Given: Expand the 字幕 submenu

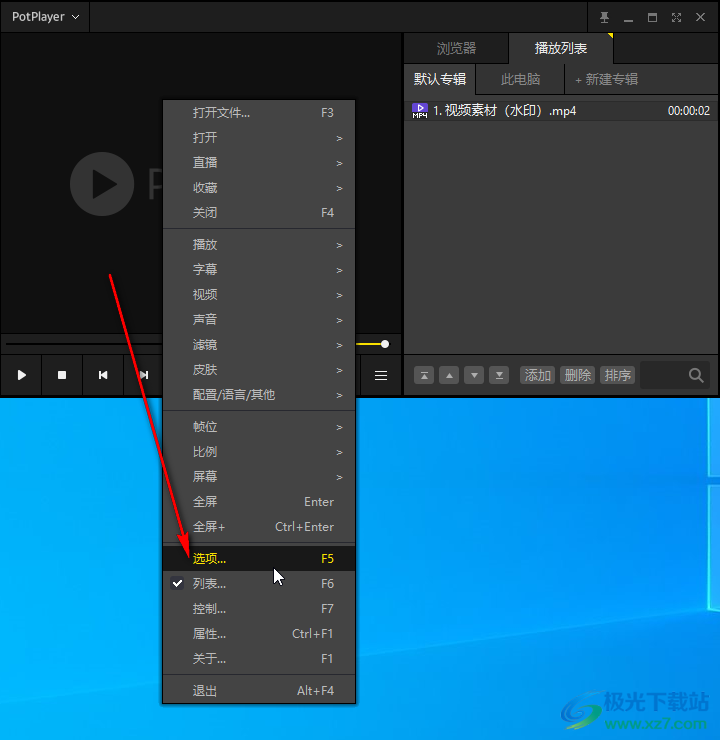Looking at the screenshot, I should coord(259,270).
